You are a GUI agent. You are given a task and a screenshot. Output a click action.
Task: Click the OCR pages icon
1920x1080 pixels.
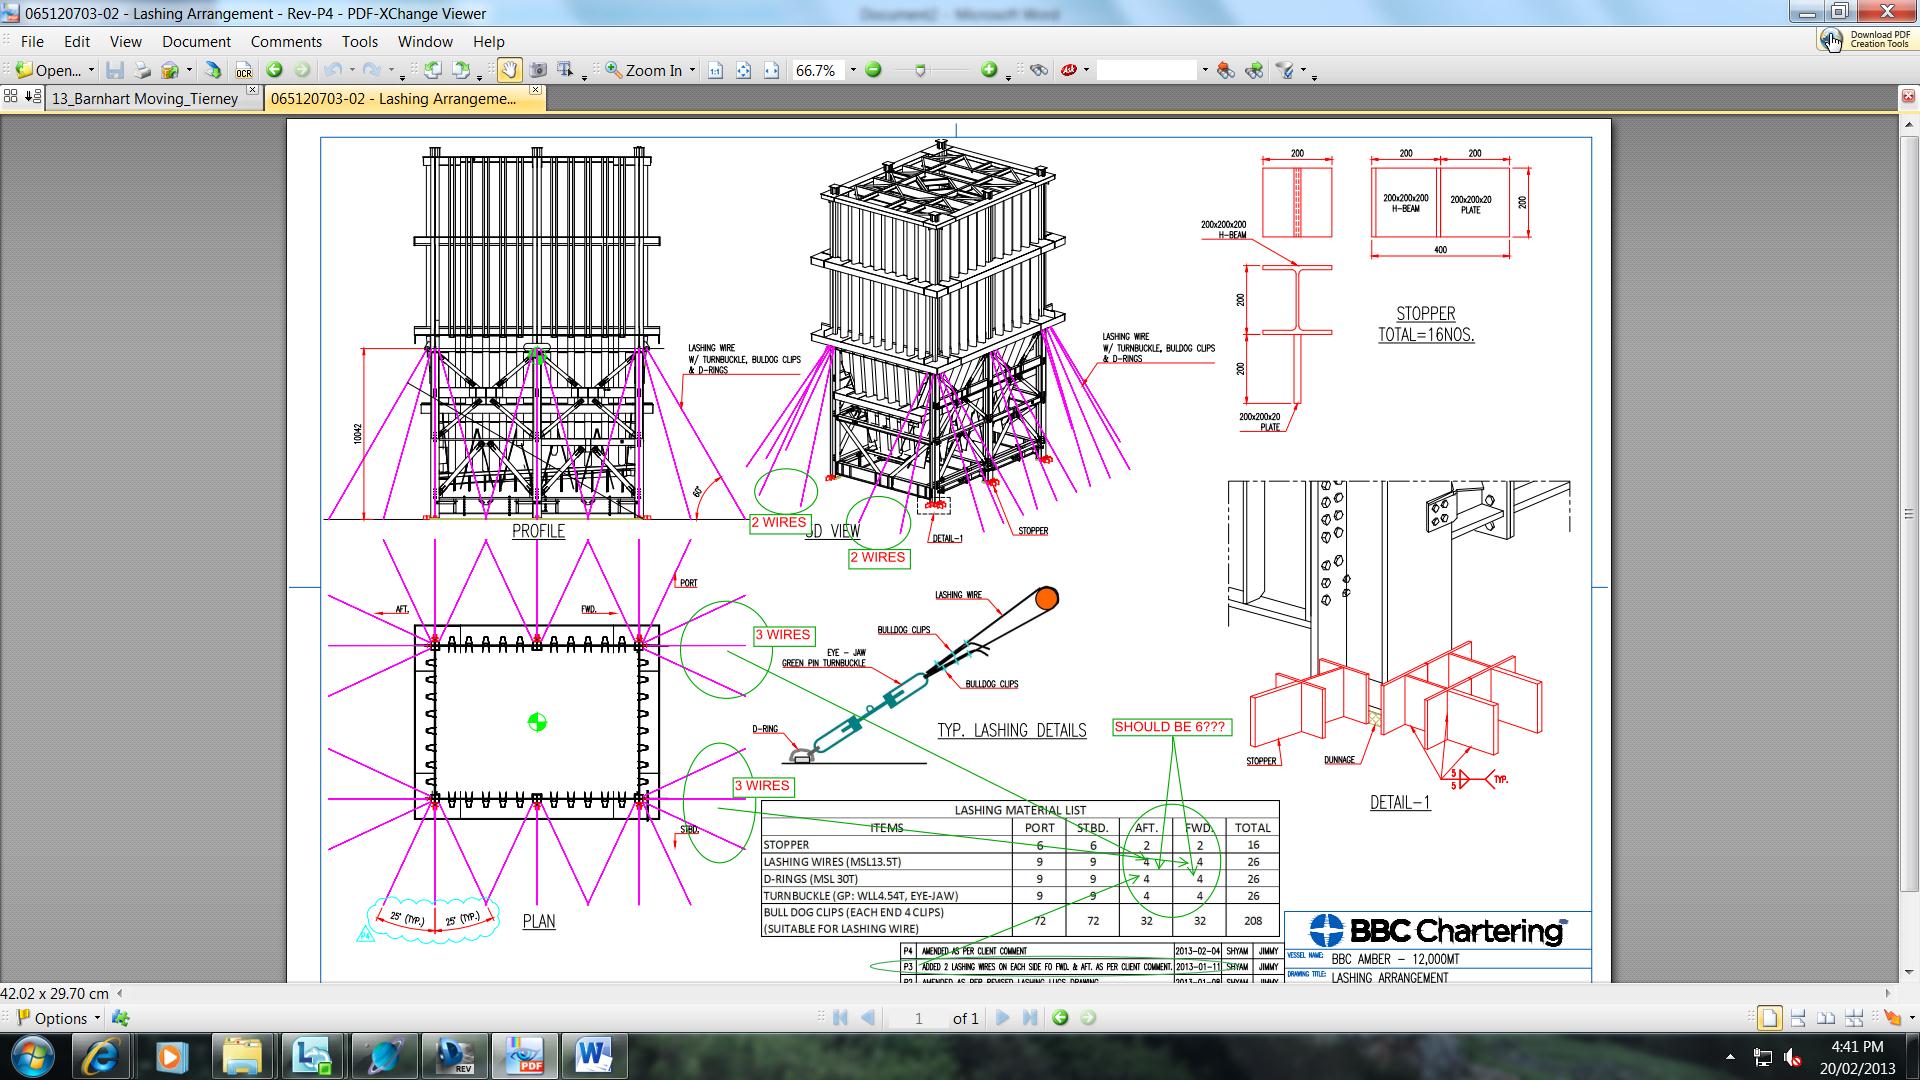point(243,70)
